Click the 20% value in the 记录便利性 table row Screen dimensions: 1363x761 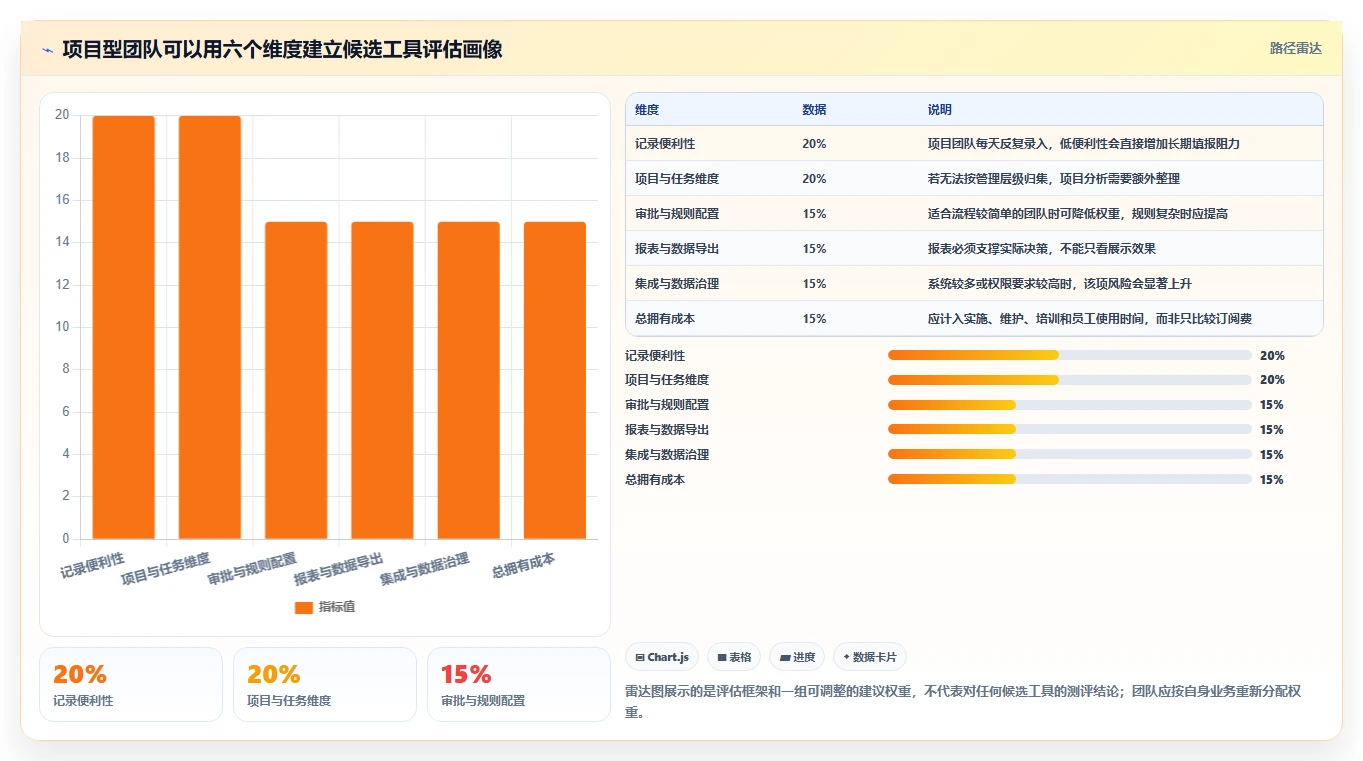point(814,144)
